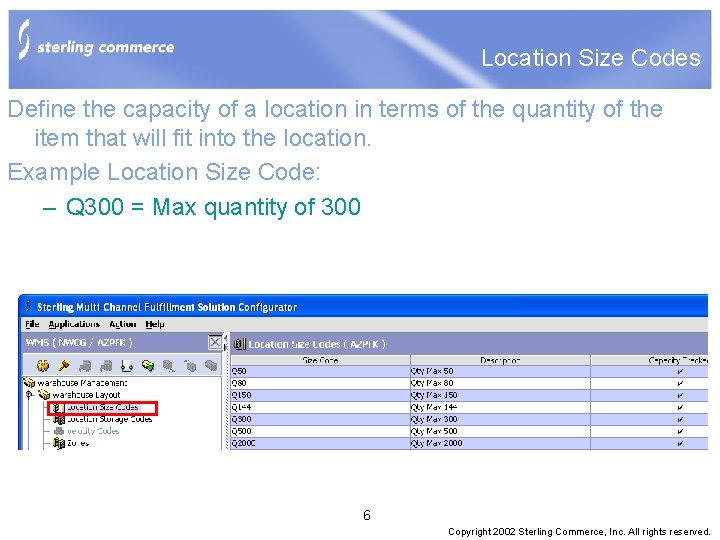Click the 'Qty Max 2000' description cell

coord(500,443)
